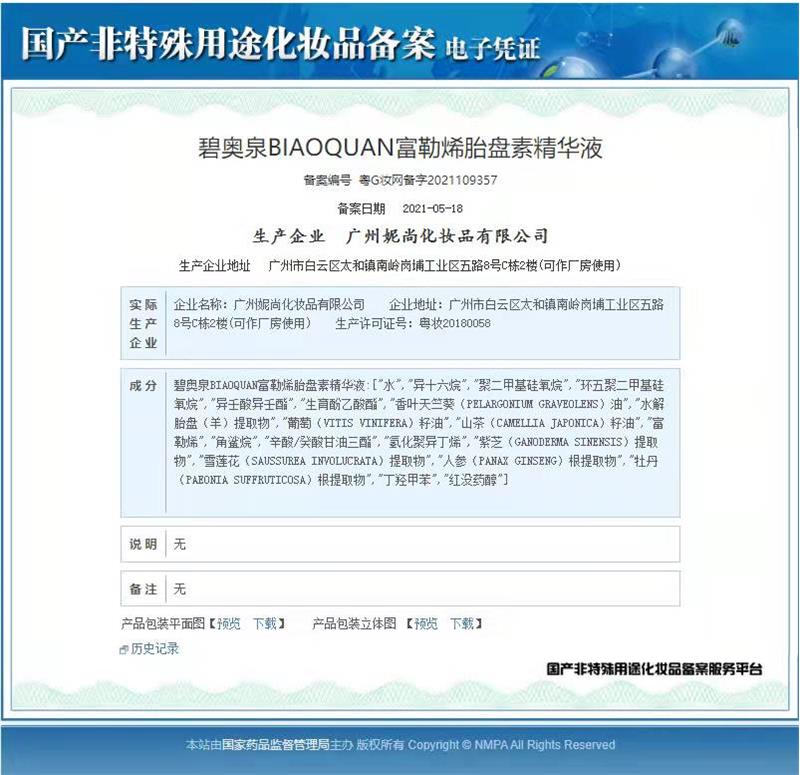
Task: Click the 电子凭证 banner text
Action: (x=492, y=48)
